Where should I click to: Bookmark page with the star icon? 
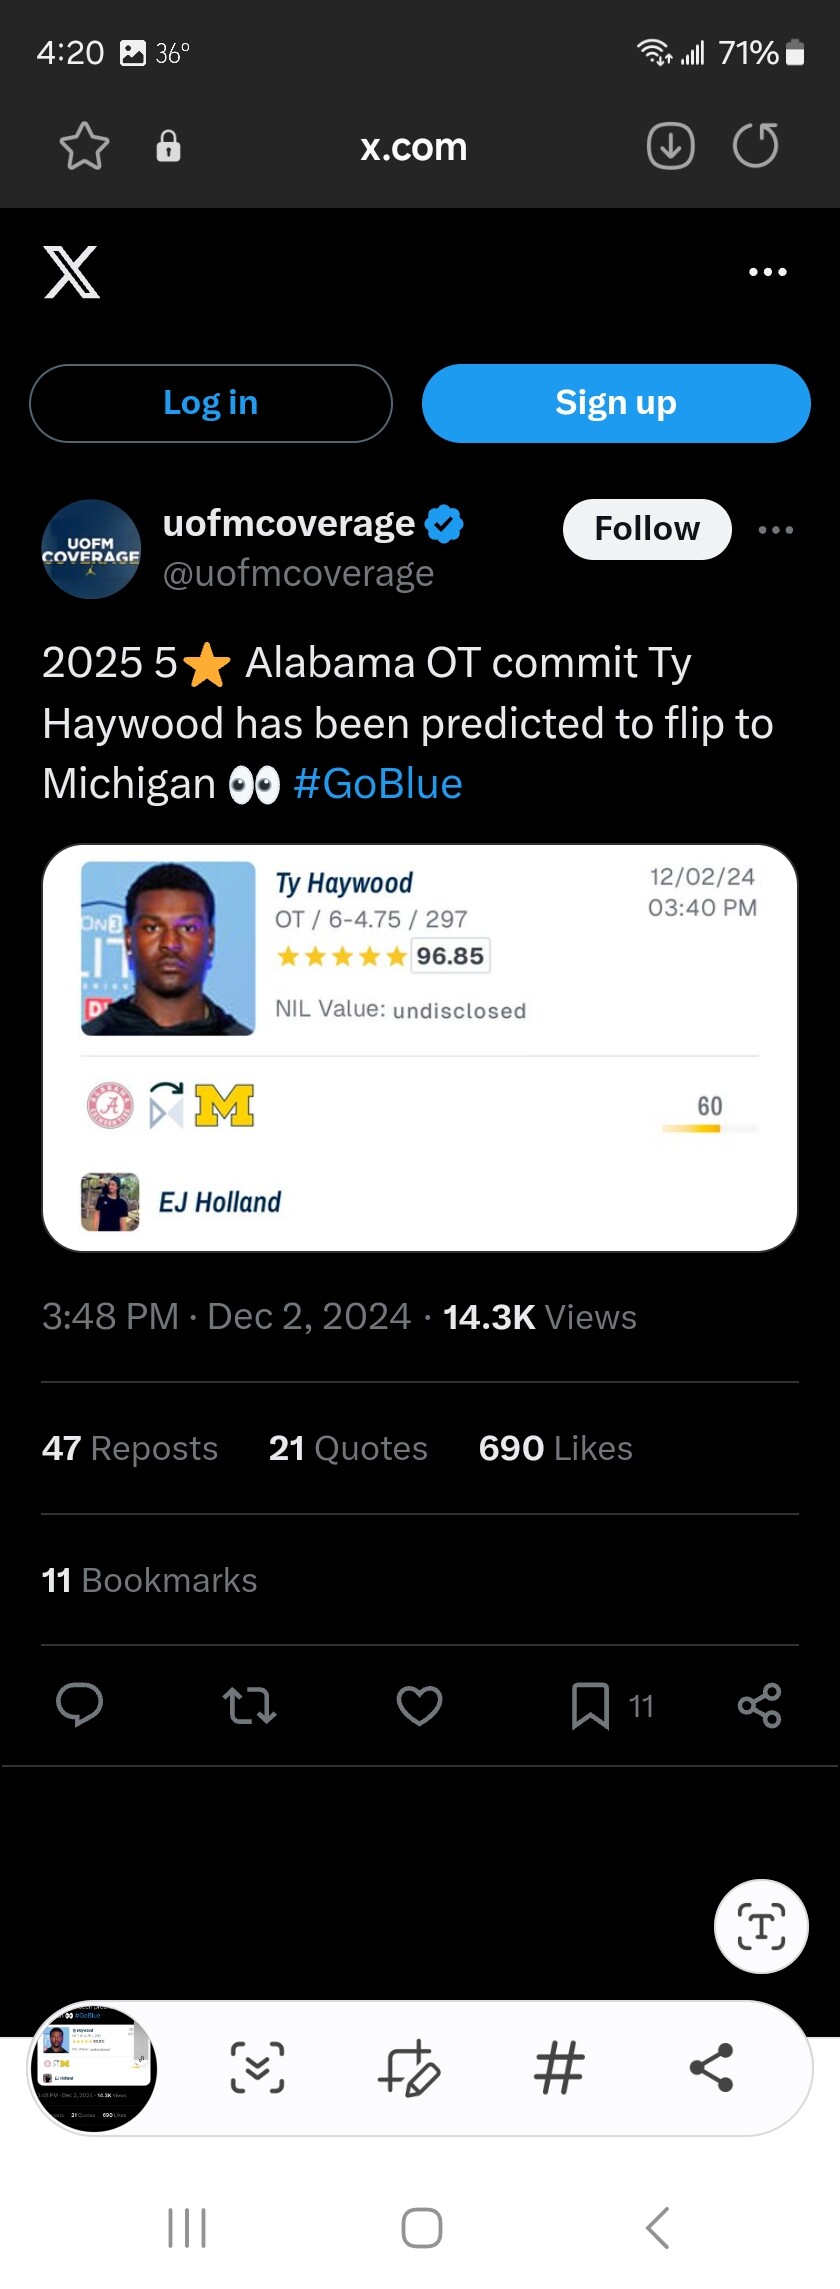84,146
